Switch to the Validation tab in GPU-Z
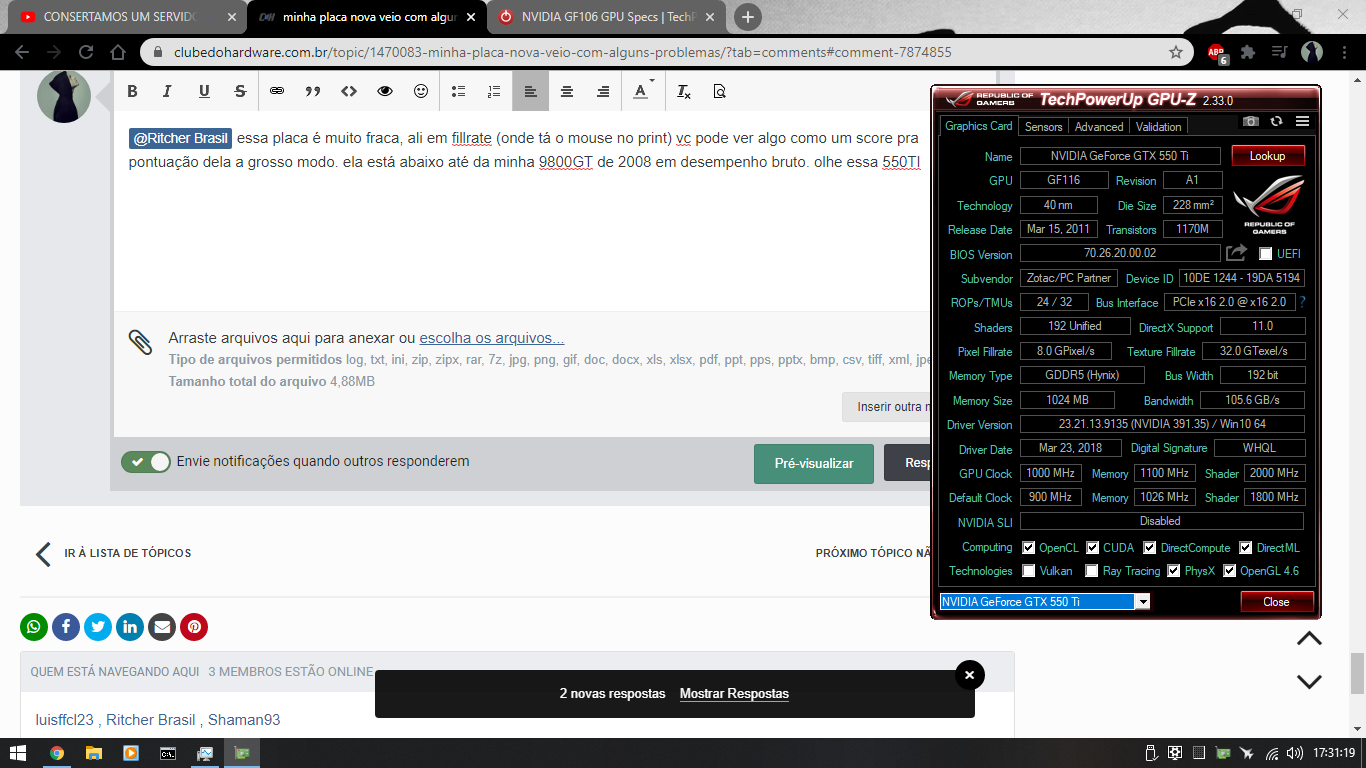Viewport: 1366px width, 768px height. (1159, 127)
